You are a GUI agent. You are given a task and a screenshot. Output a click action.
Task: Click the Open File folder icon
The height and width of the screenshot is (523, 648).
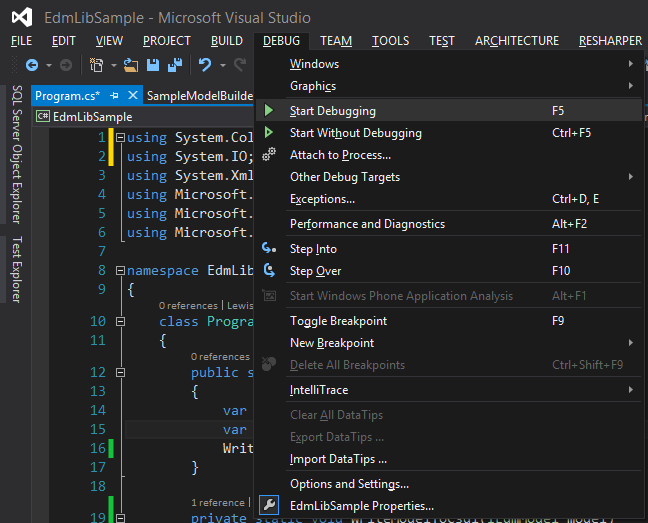pos(131,65)
